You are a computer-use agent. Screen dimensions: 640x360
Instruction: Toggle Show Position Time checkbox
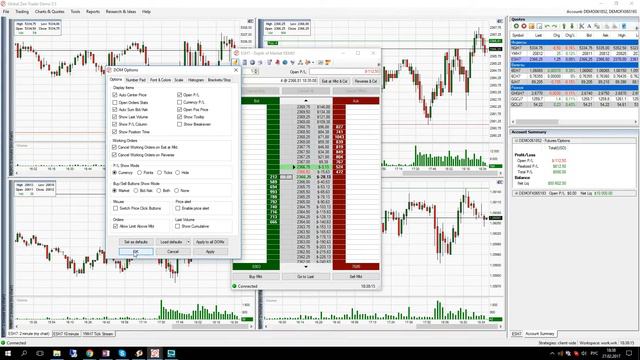point(115,132)
